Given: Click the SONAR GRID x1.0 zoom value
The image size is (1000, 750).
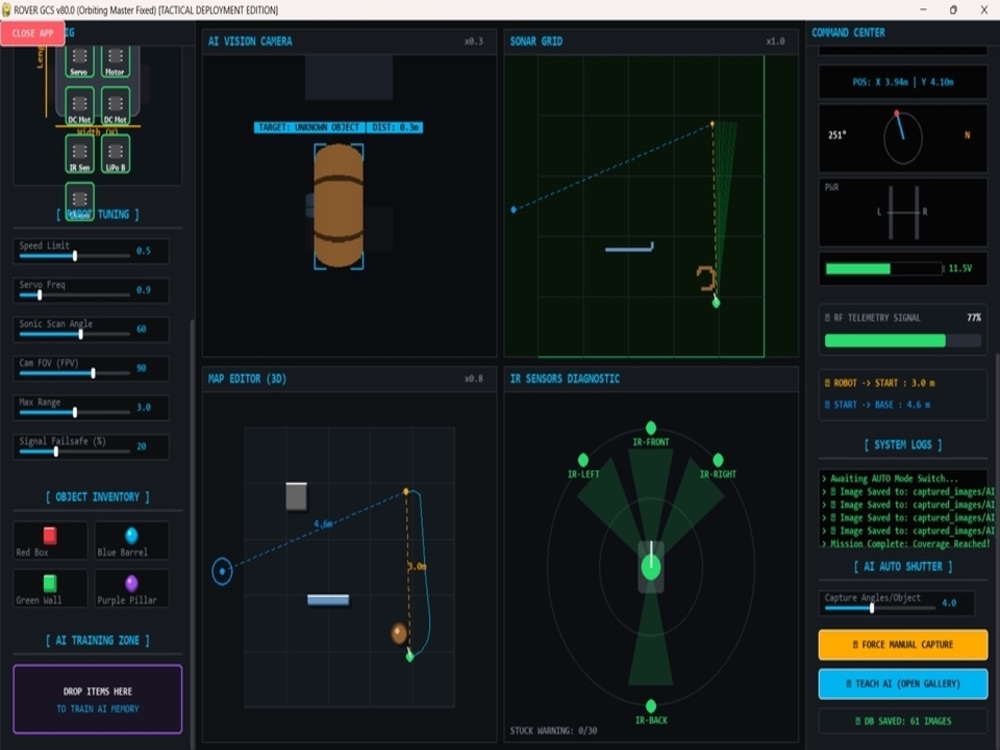Looking at the screenshot, I should pos(776,41).
